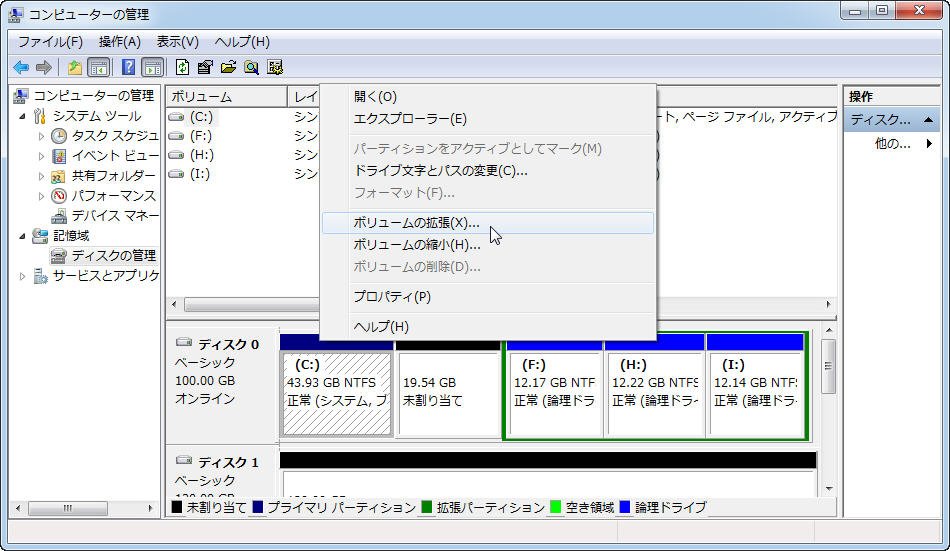The width and height of the screenshot is (950, 551).
Task: Expand the 共有フォルダー tree node
Action: tap(41, 176)
